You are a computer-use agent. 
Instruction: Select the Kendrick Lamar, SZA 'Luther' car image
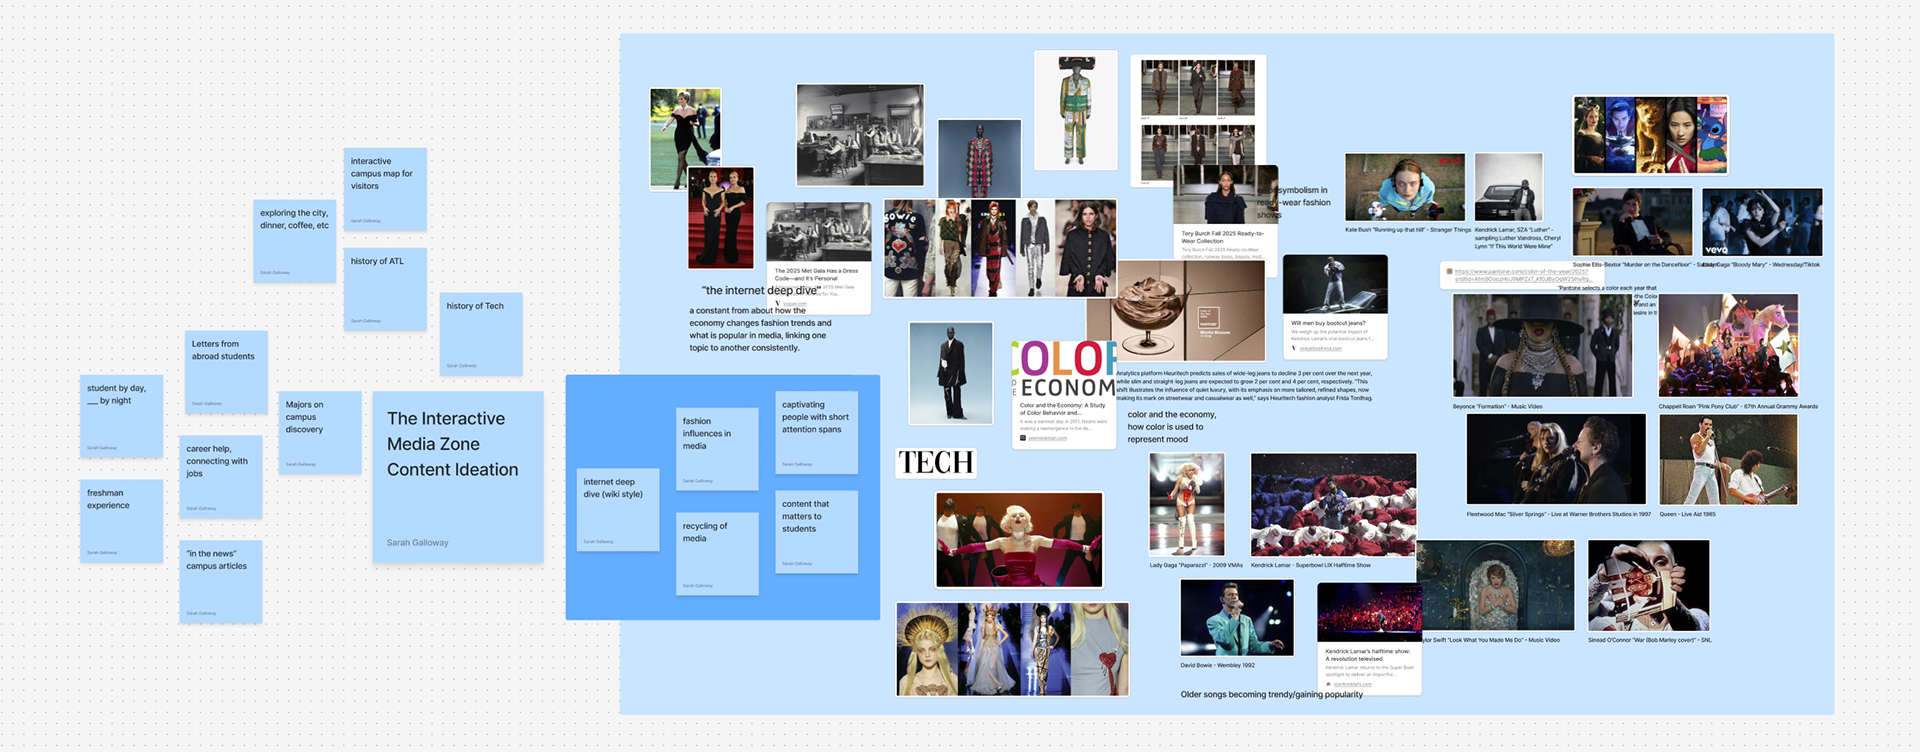1509,187
